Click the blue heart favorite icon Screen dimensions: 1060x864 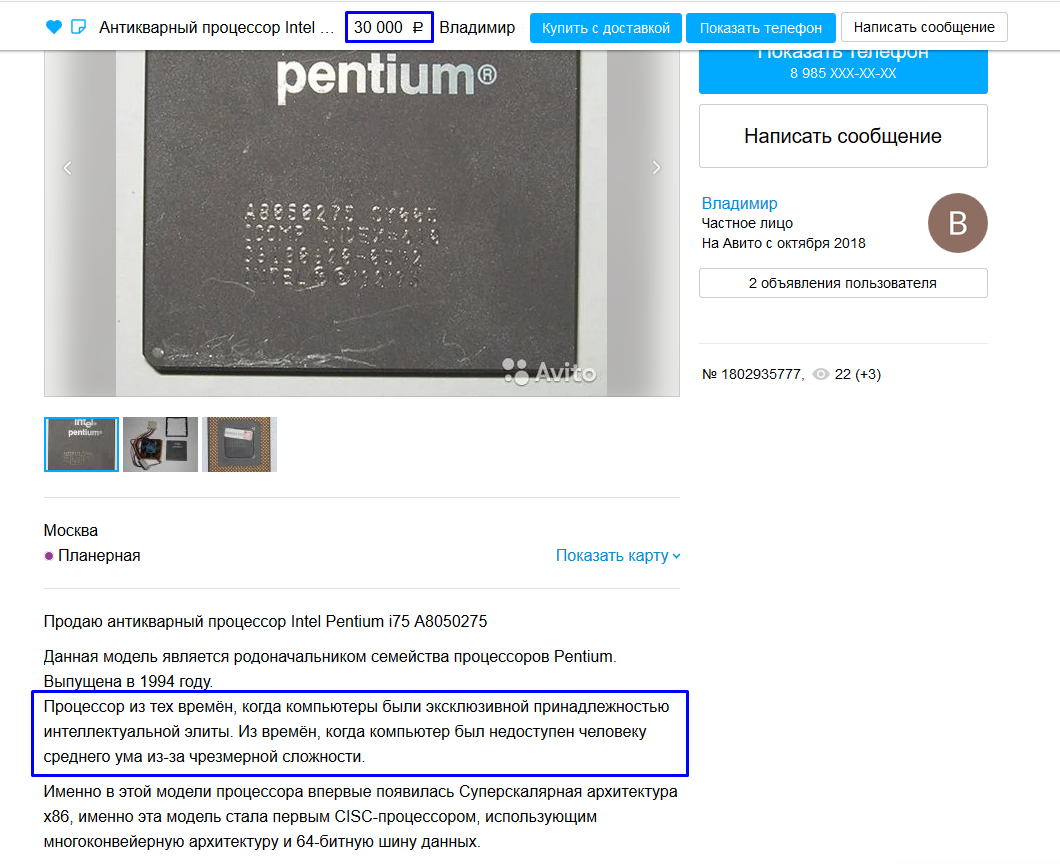[x=53, y=27]
